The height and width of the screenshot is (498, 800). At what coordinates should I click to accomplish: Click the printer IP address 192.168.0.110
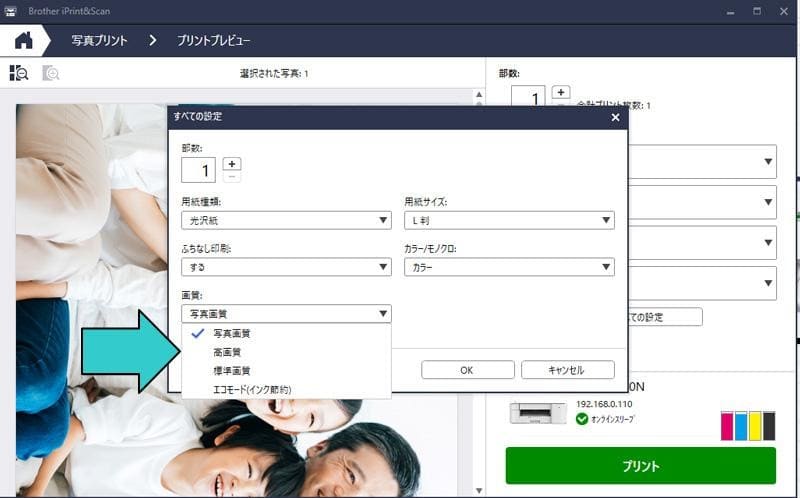(604, 404)
